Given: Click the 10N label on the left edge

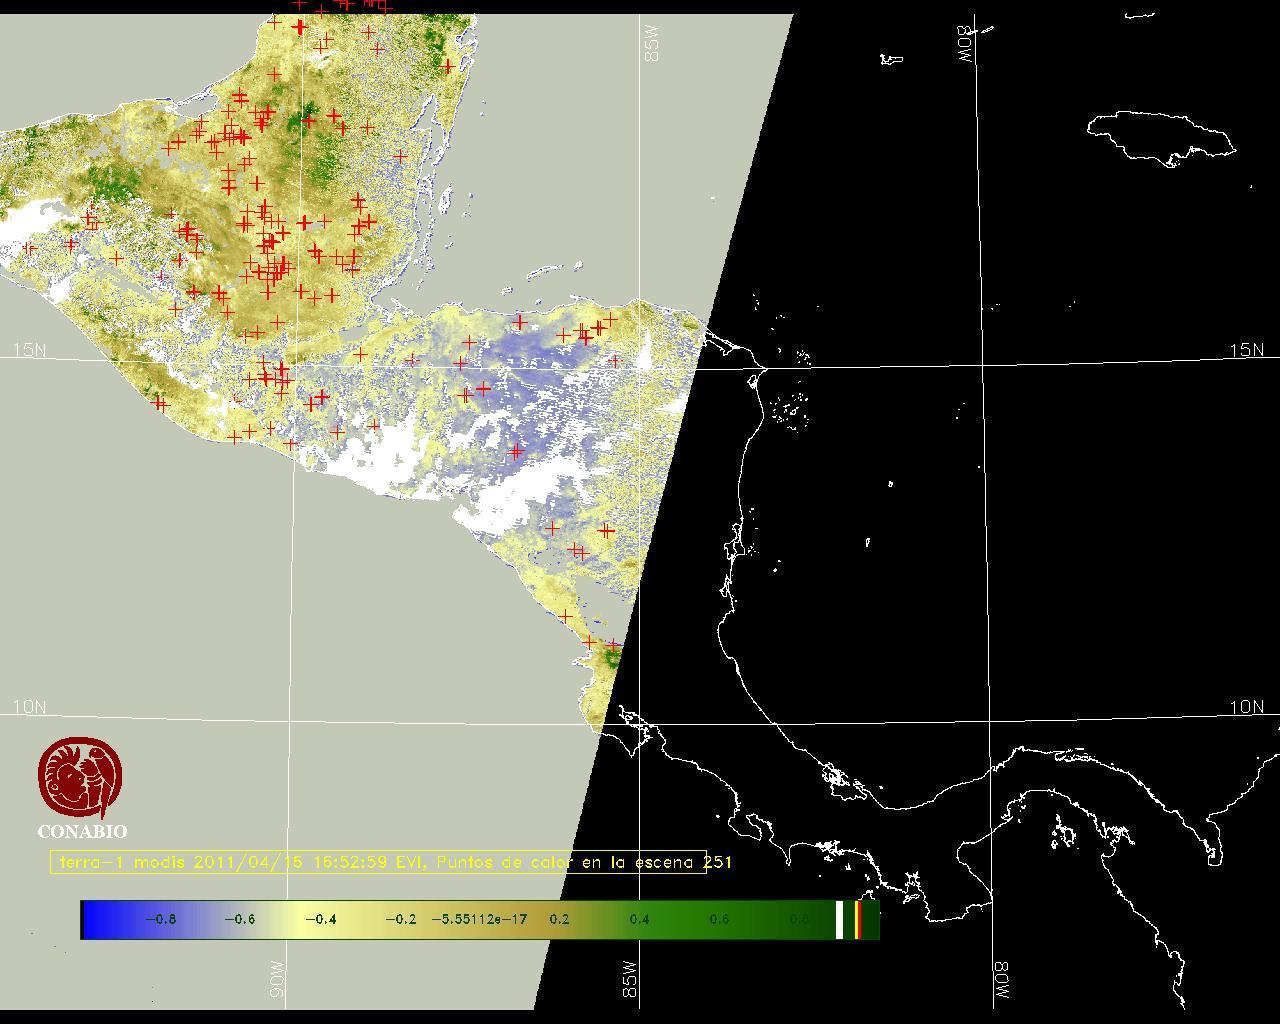Looking at the screenshot, I should [x=29, y=707].
